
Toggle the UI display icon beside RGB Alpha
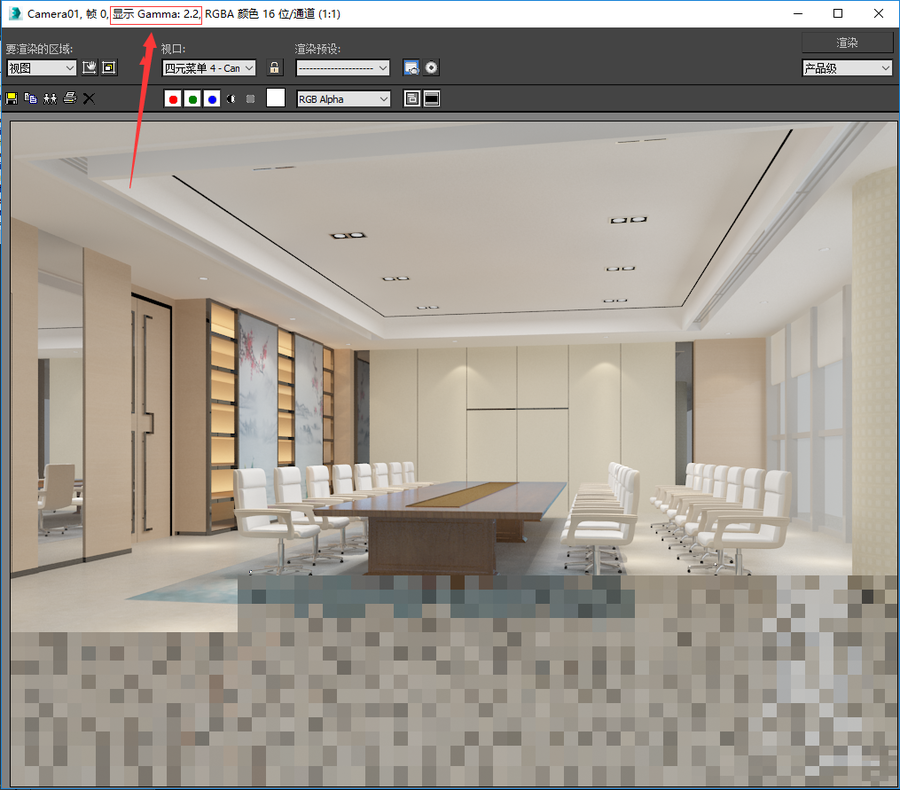[432, 99]
